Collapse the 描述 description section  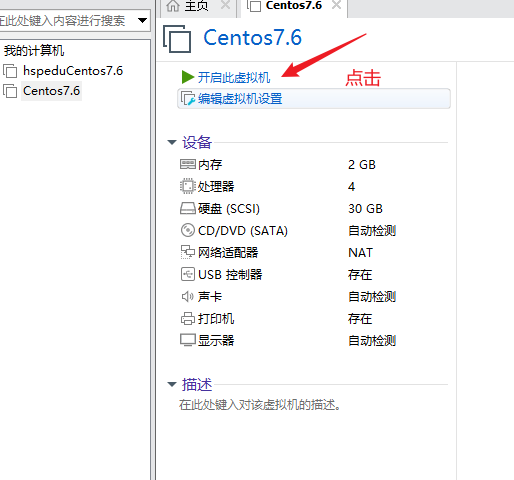[x=172, y=384]
